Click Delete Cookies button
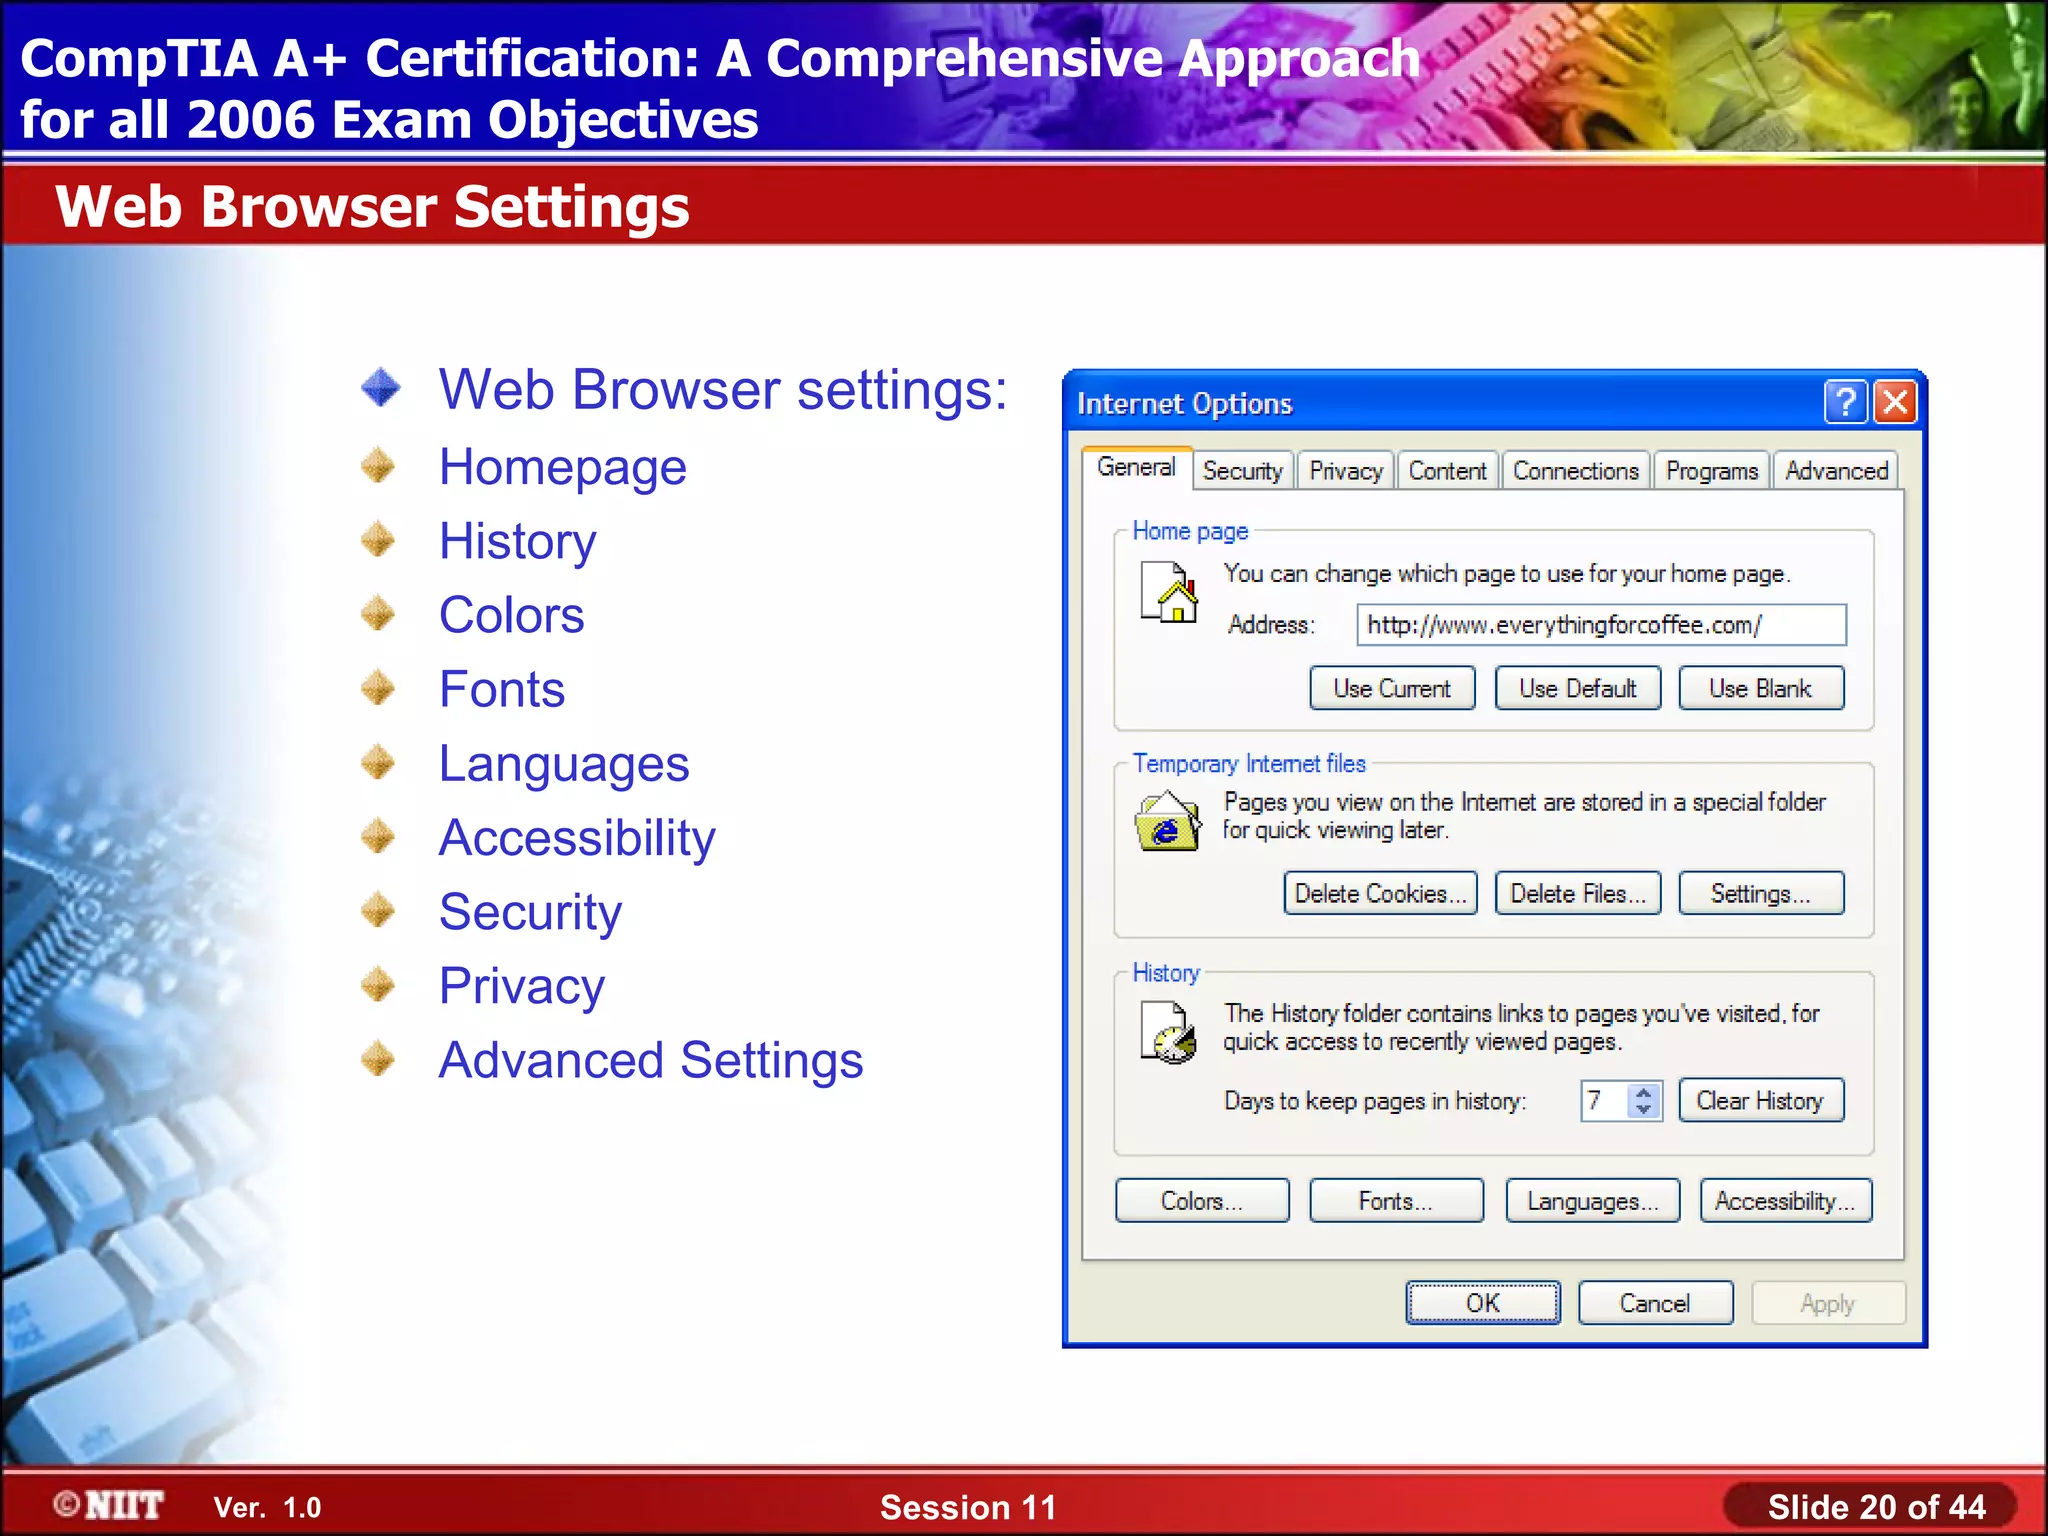The image size is (2048, 1536). pos(1380,893)
